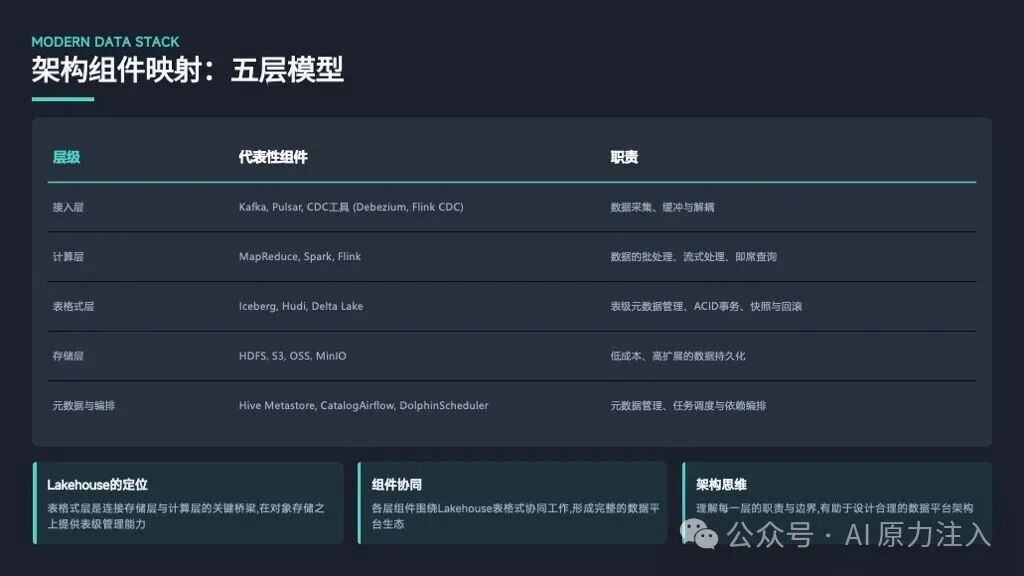Viewport: 1024px width, 576px height.
Task: Click the "层级" column header
Action: [67, 157]
